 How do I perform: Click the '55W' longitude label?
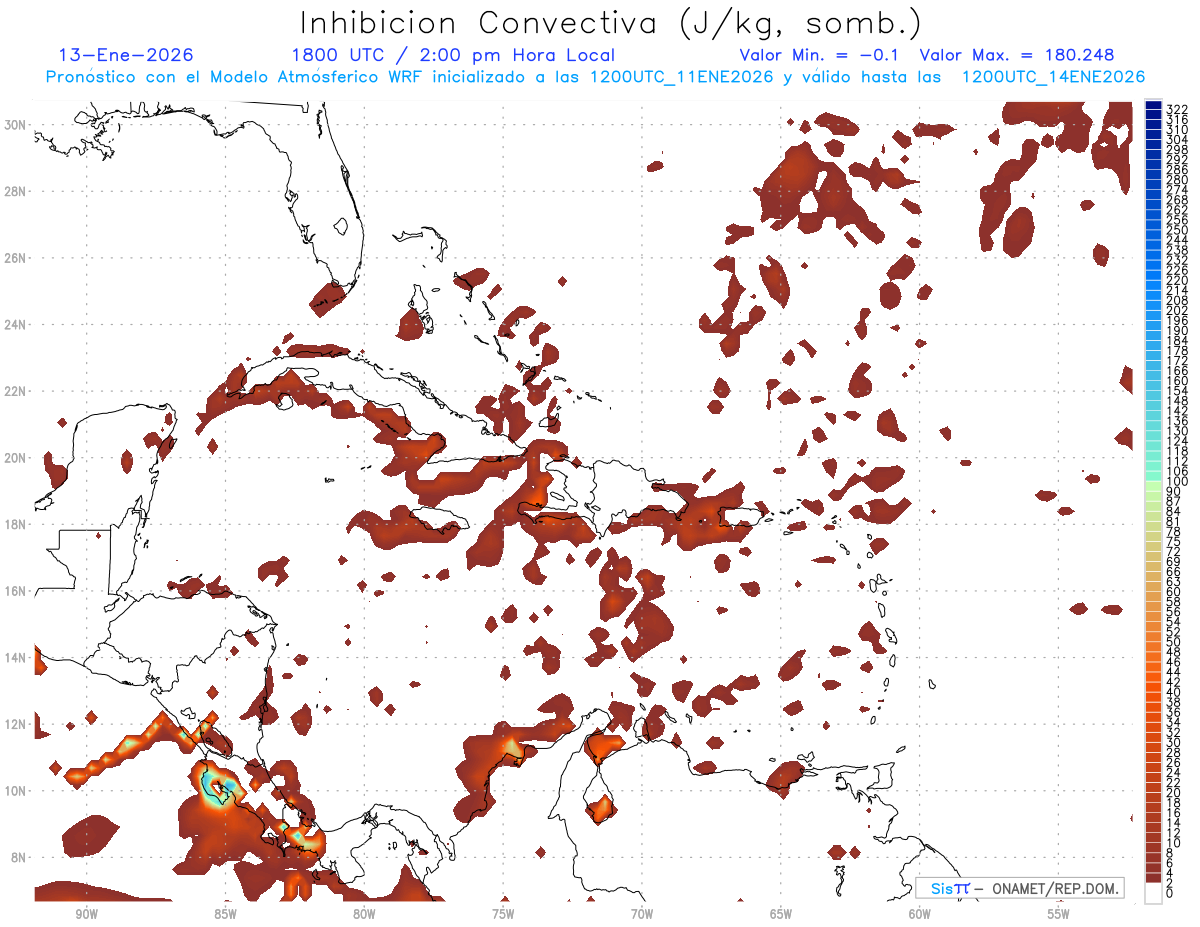[x=1059, y=914]
